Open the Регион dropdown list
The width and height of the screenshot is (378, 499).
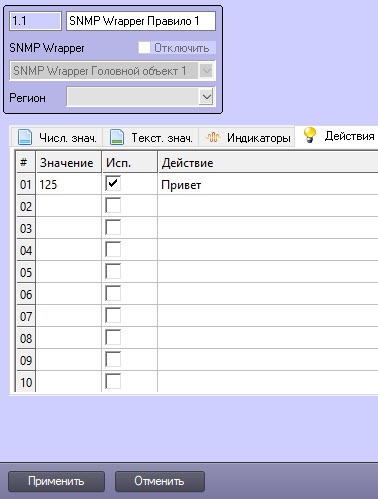207,97
